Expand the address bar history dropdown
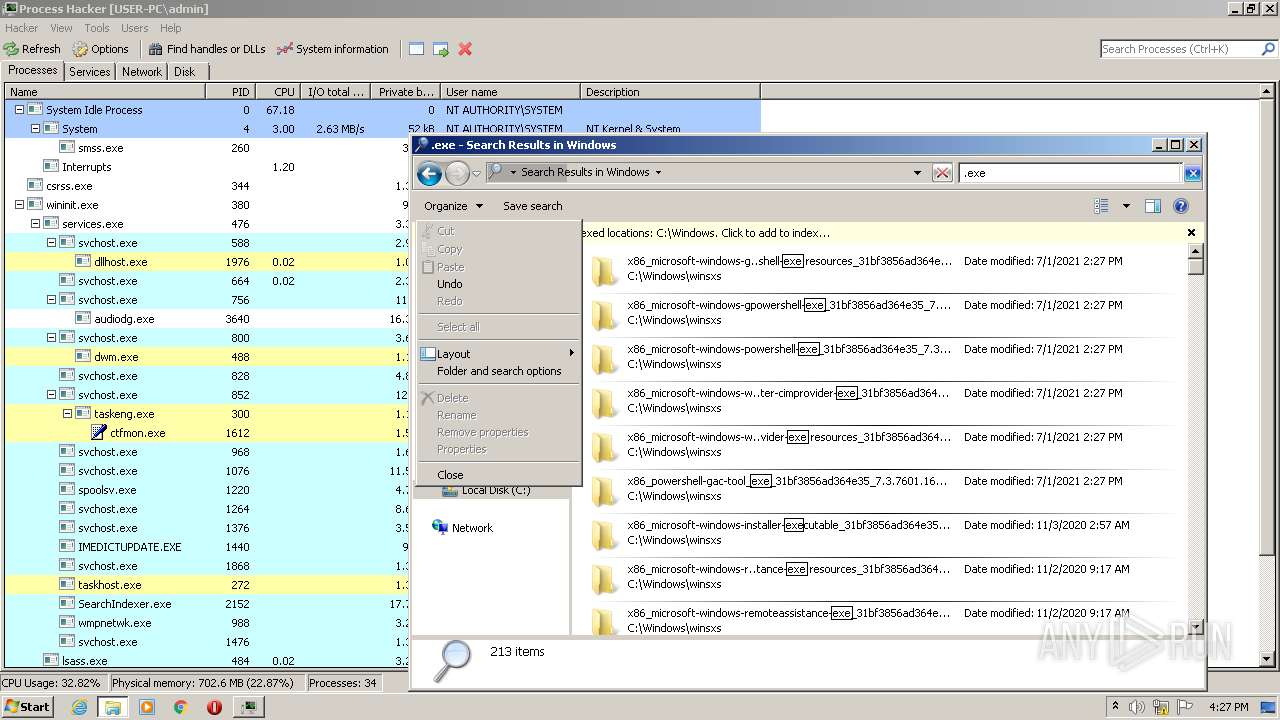This screenshot has width=1280, height=720. [917, 173]
